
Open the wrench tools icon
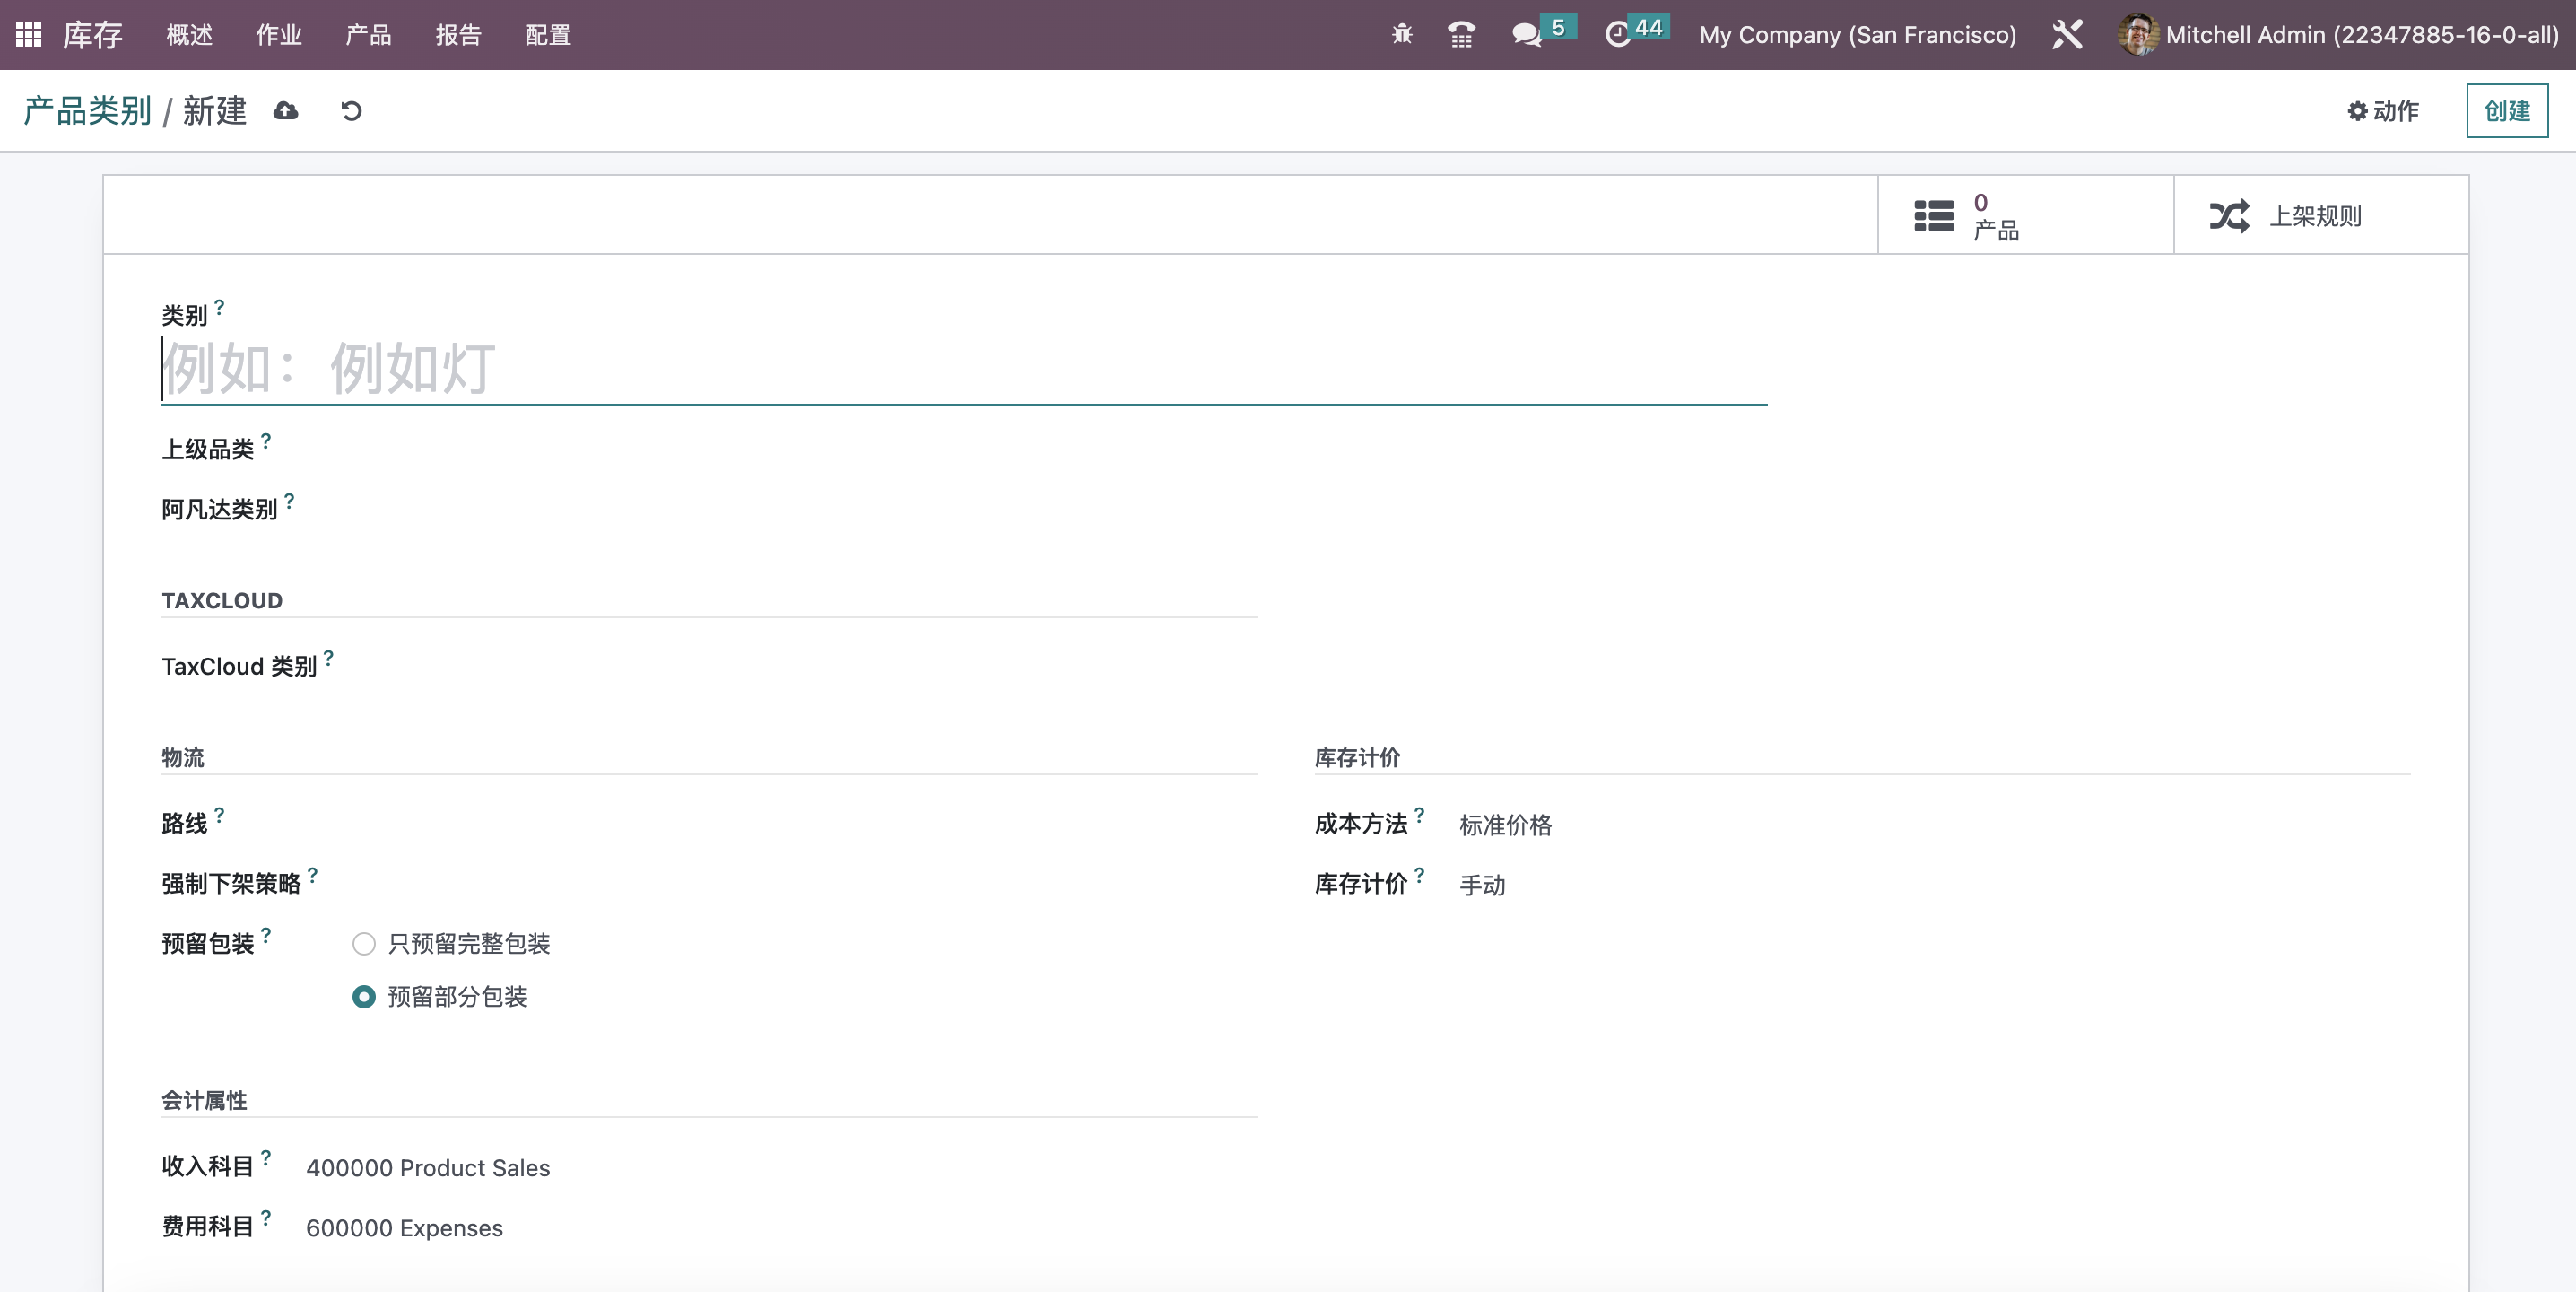tap(2067, 35)
